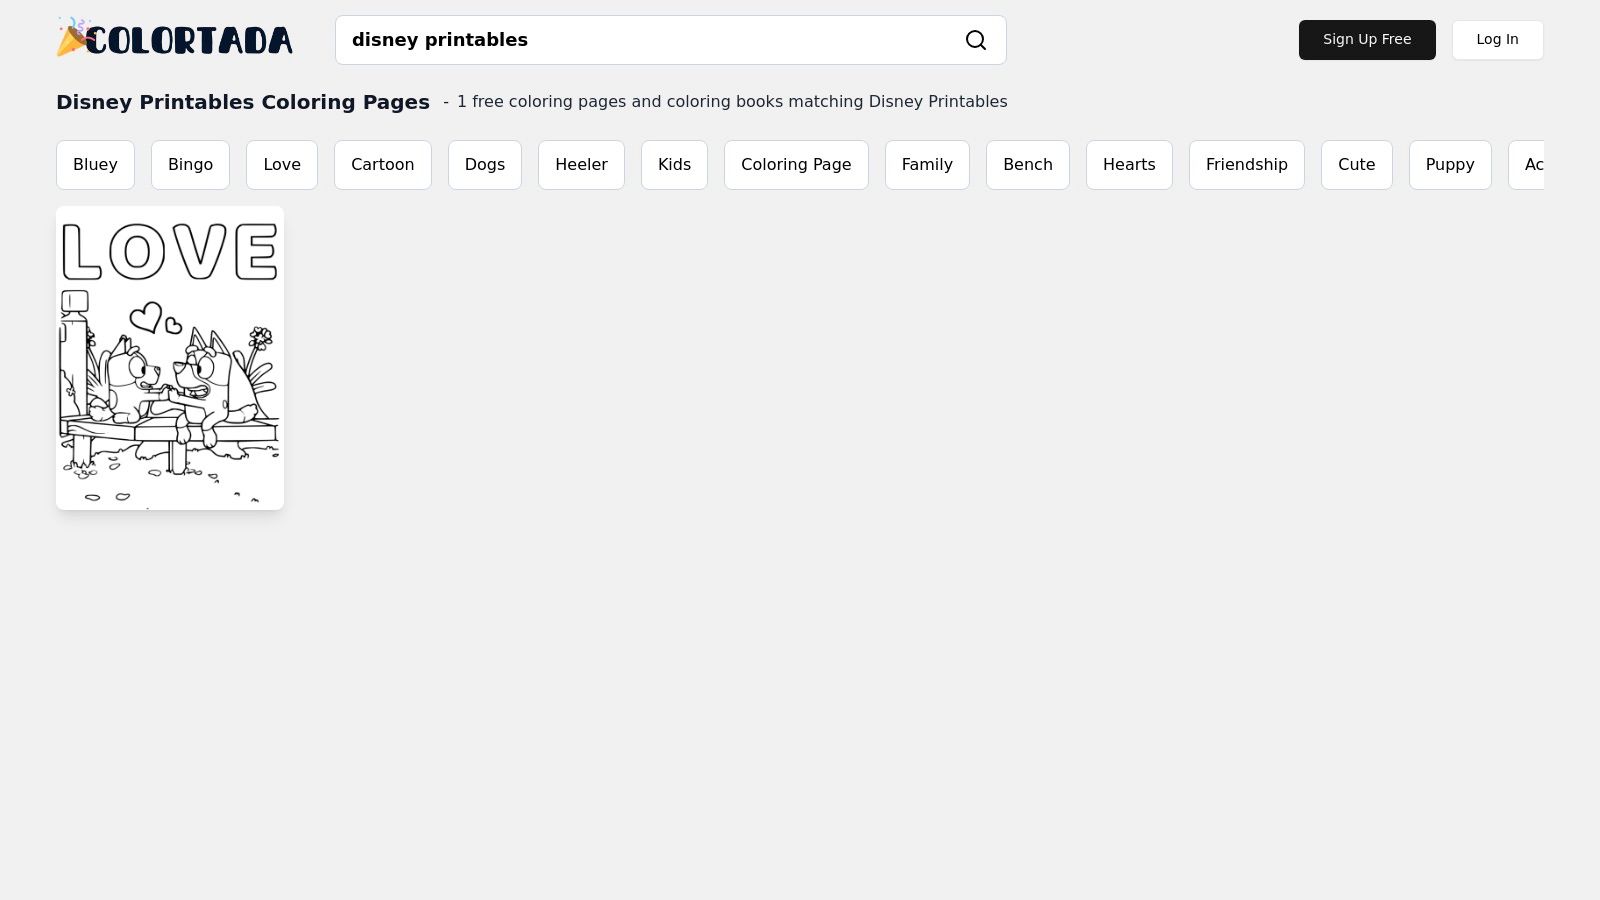
Task: Click the Log In button
Action: pyautogui.click(x=1497, y=40)
